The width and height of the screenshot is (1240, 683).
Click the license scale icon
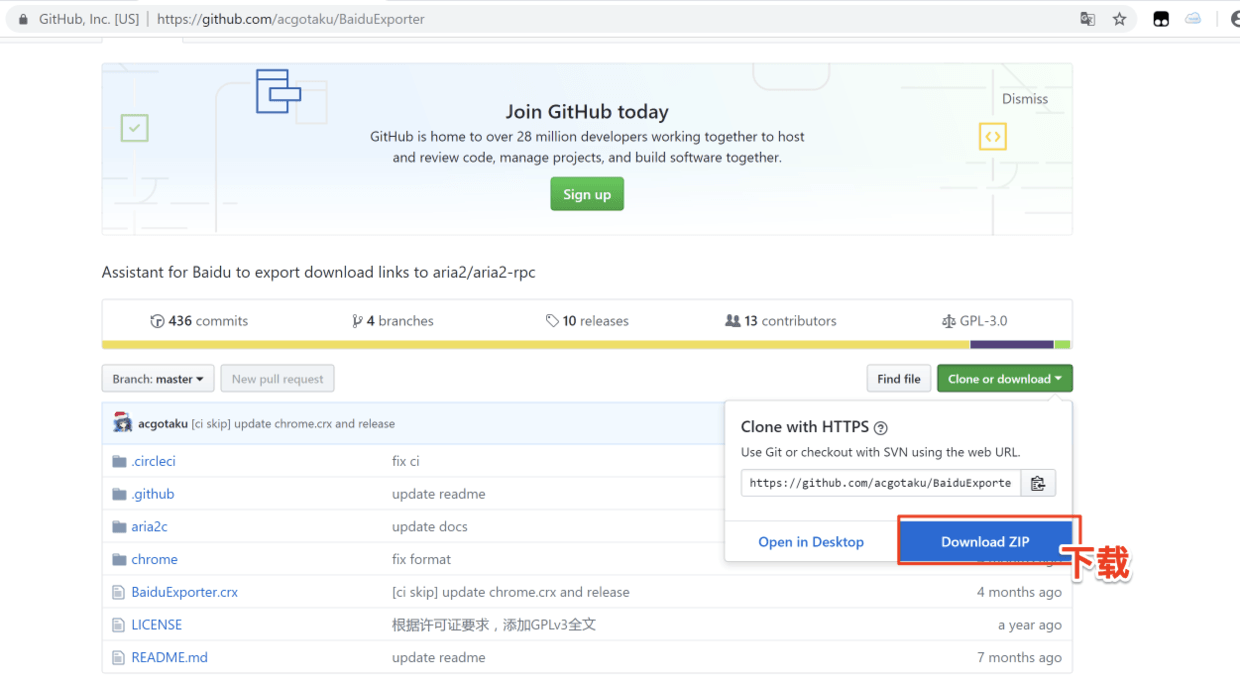tap(949, 321)
